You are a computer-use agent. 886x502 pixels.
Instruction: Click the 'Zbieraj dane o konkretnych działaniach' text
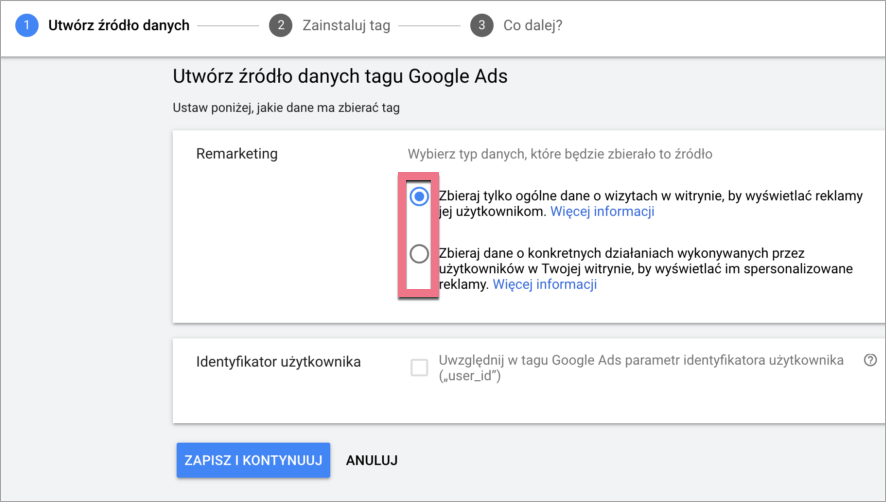(620, 253)
